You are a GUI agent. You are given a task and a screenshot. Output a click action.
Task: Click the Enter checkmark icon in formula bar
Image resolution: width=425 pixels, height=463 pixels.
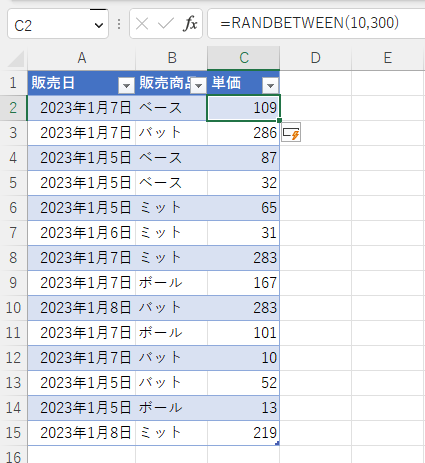[x=166, y=24]
